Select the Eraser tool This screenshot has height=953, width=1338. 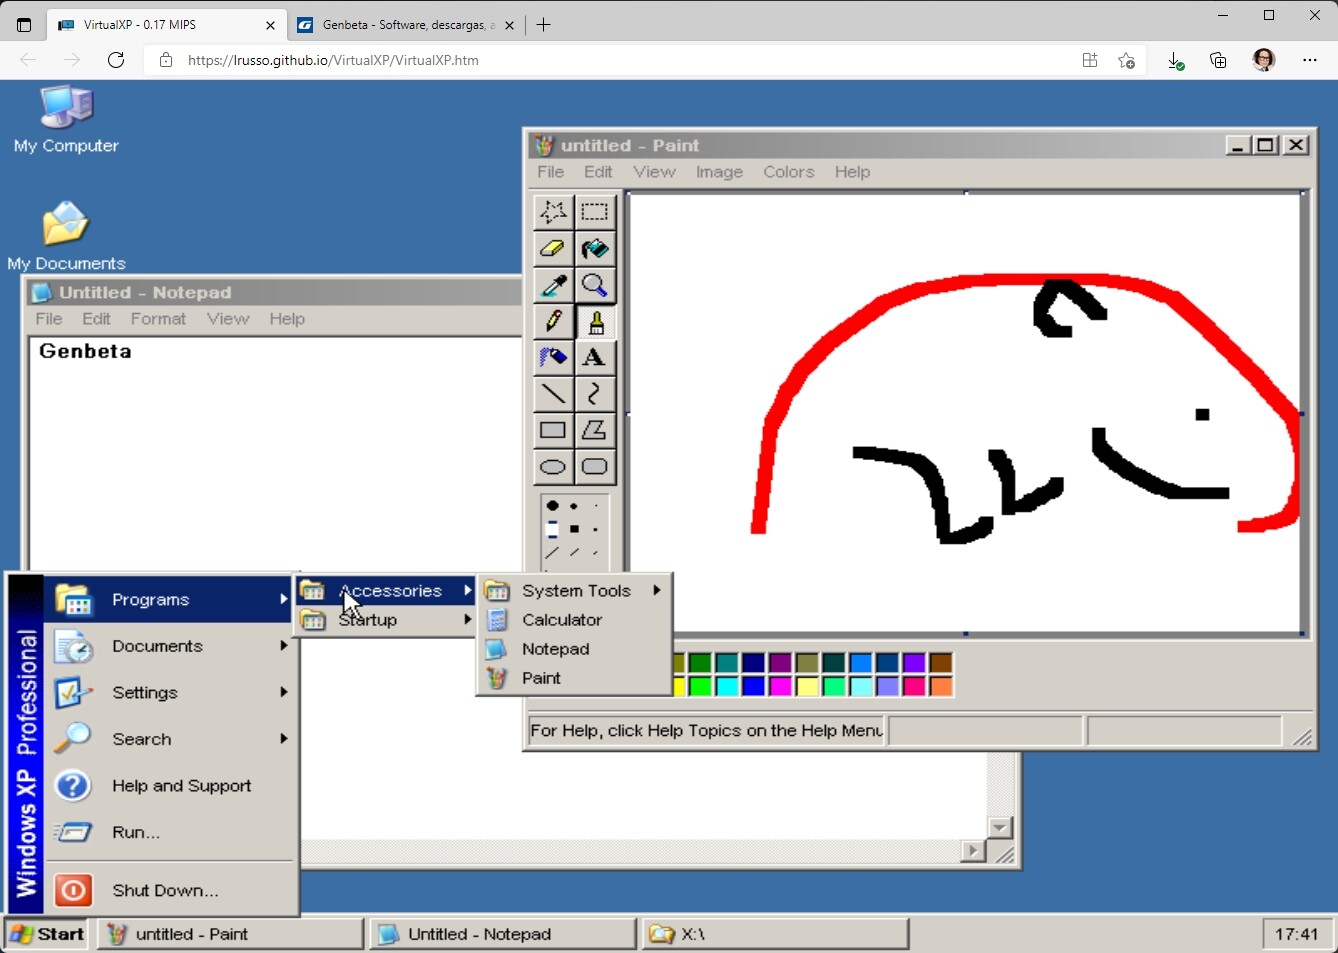pyautogui.click(x=553, y=248)
